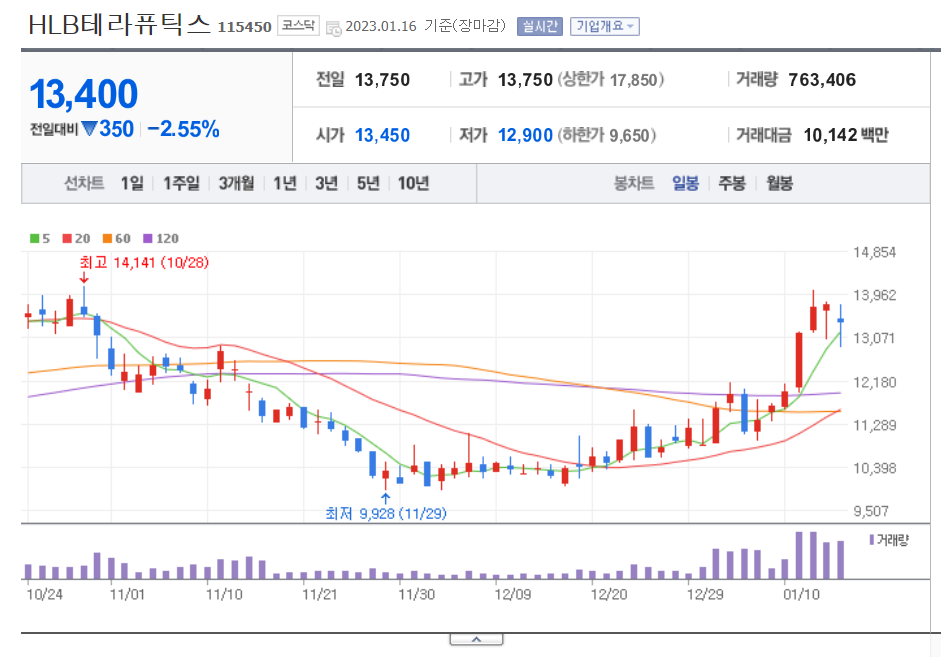The width and height of the screenshot is (941, 657).
Task: Select the 3년 line chart tab
Action: (x=326, y=183)
